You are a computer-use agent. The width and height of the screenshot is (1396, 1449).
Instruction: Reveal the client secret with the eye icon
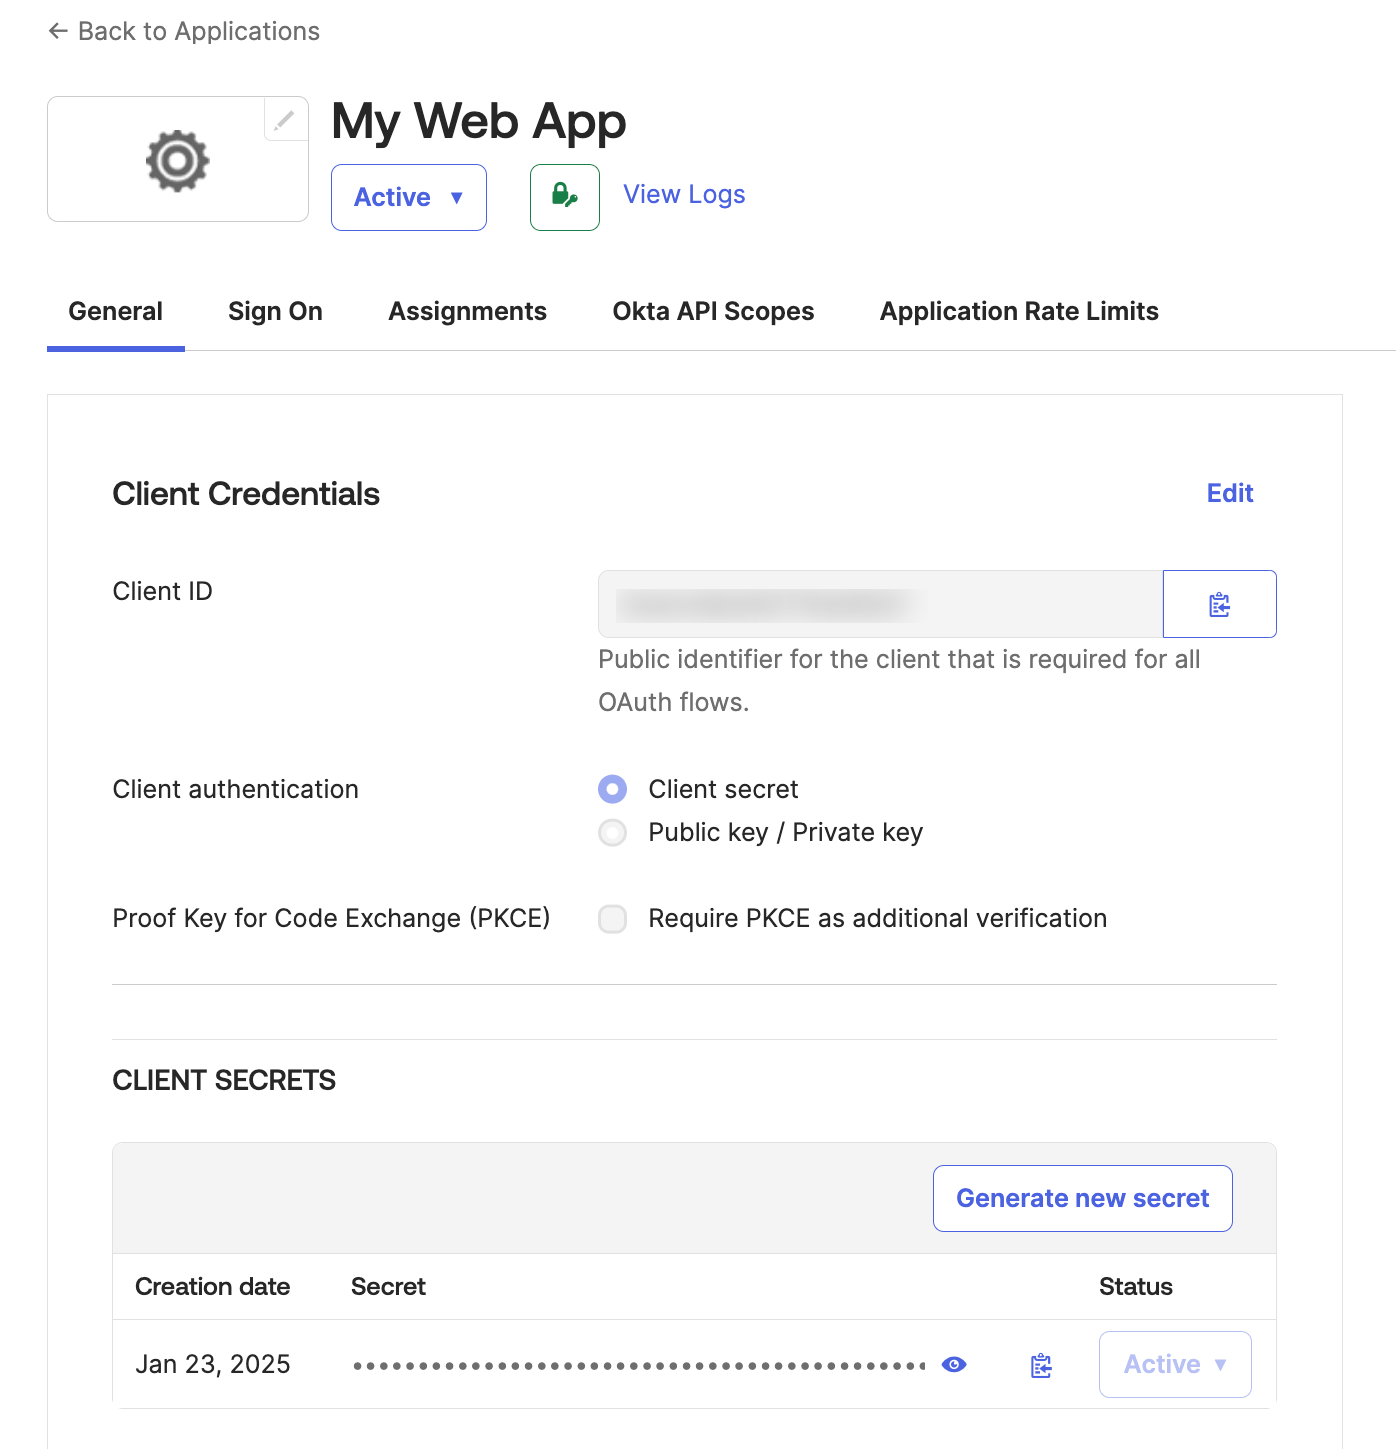[954, 1364]
